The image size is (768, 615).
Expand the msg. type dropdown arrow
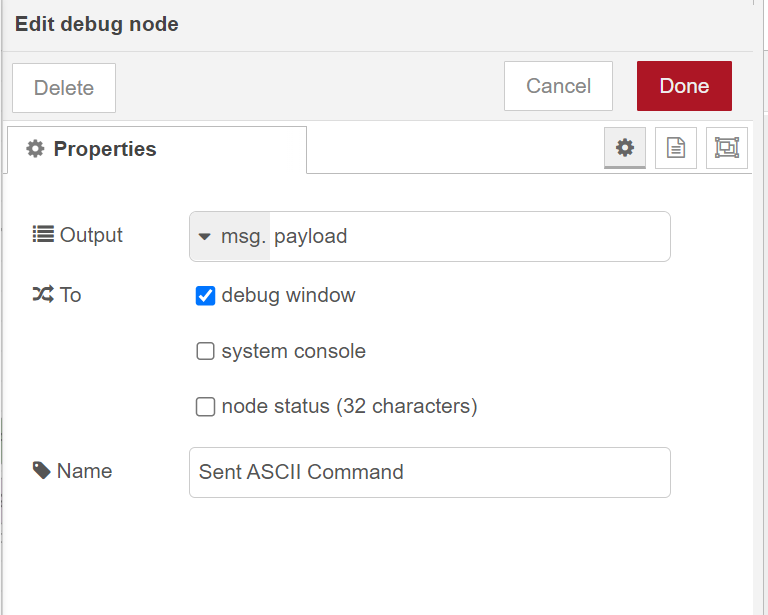click(x=205, y=237)
